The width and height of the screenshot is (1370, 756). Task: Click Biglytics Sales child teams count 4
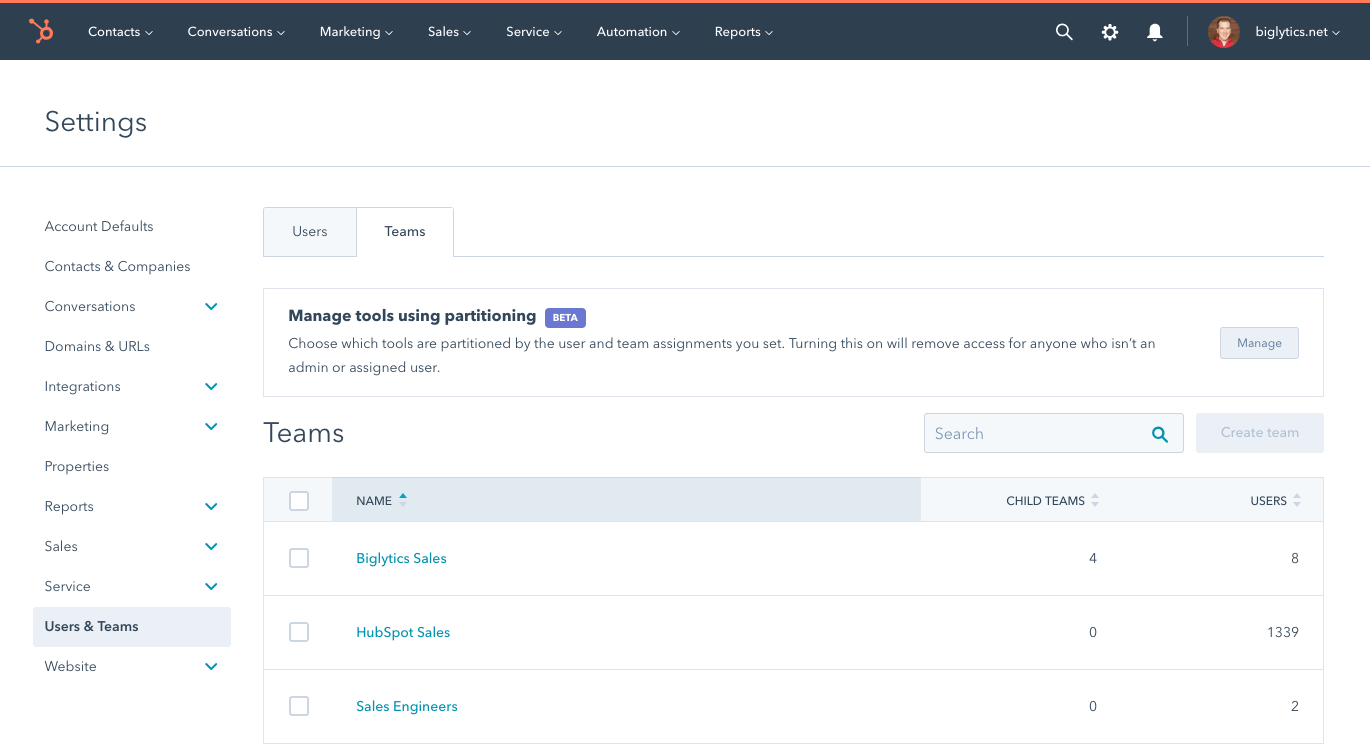tap(1093, 558)
